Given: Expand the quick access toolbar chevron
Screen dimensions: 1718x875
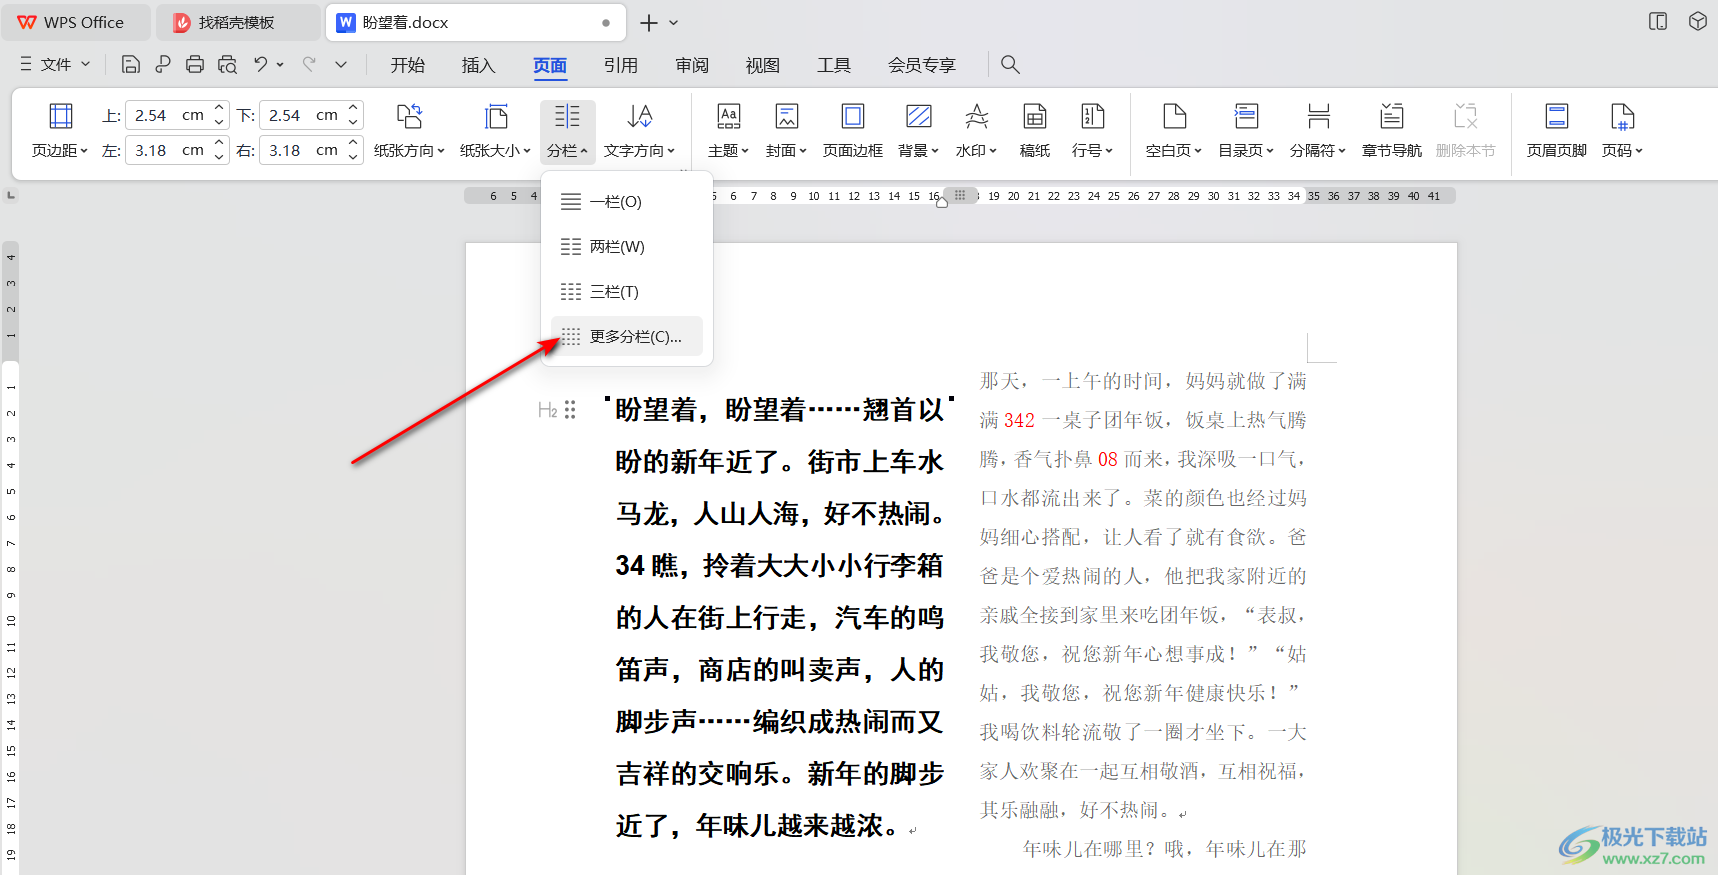Looking at the screenshot, I should pos(341,64).
